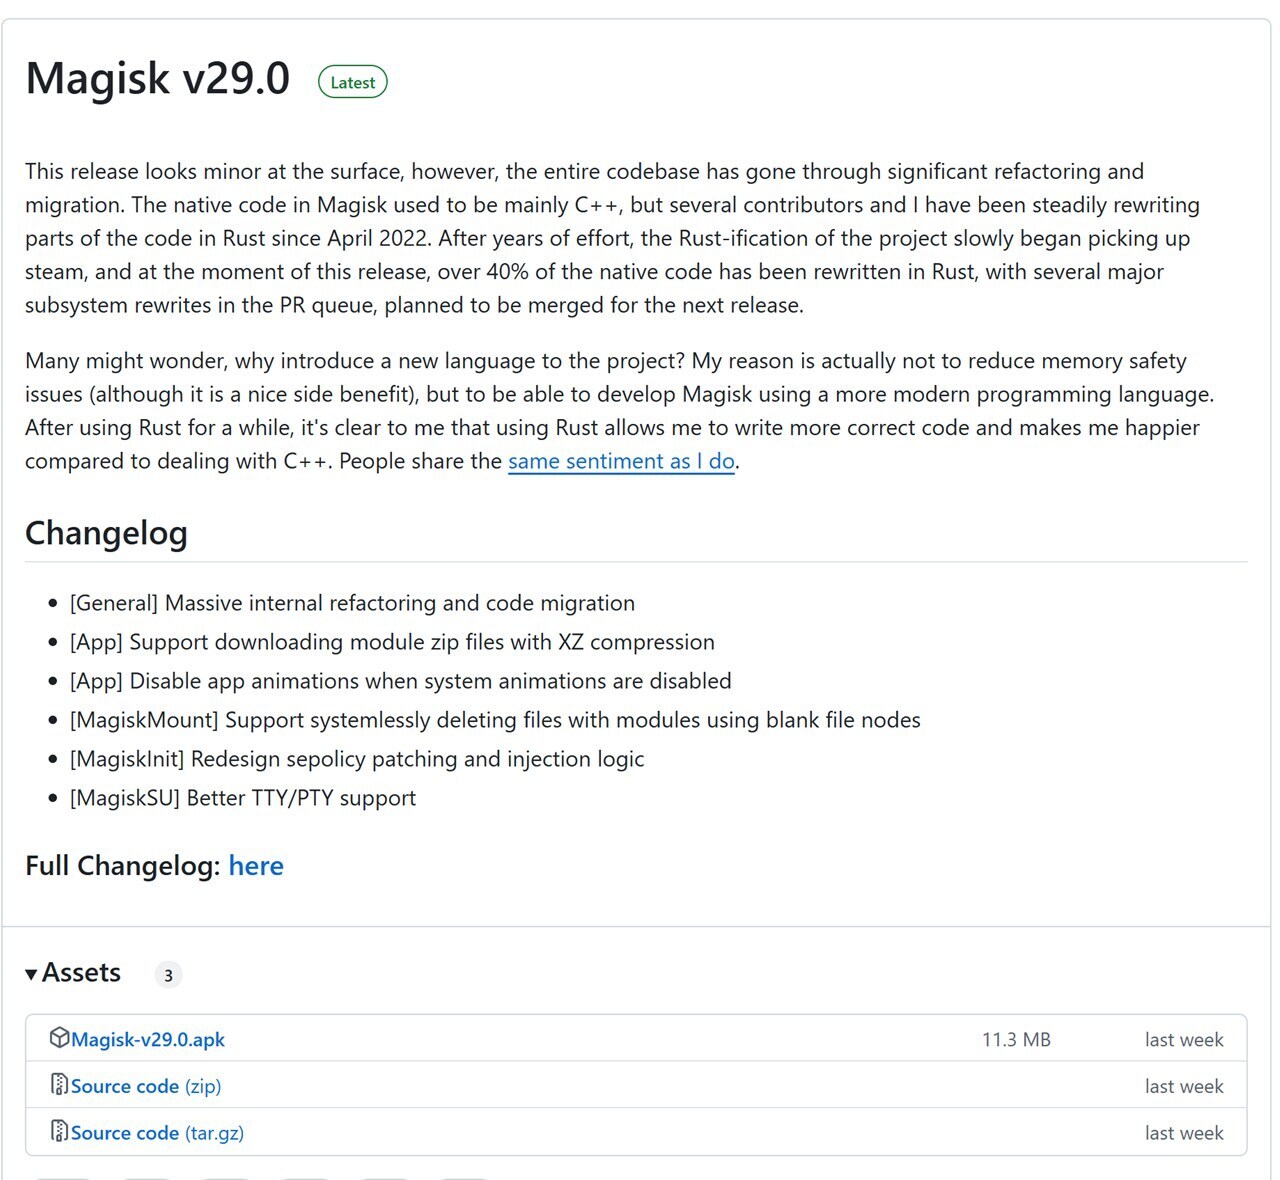Click the archive icon beside Source code (tar.gz)
1280x1180 pixels.
pos(59,1132)
